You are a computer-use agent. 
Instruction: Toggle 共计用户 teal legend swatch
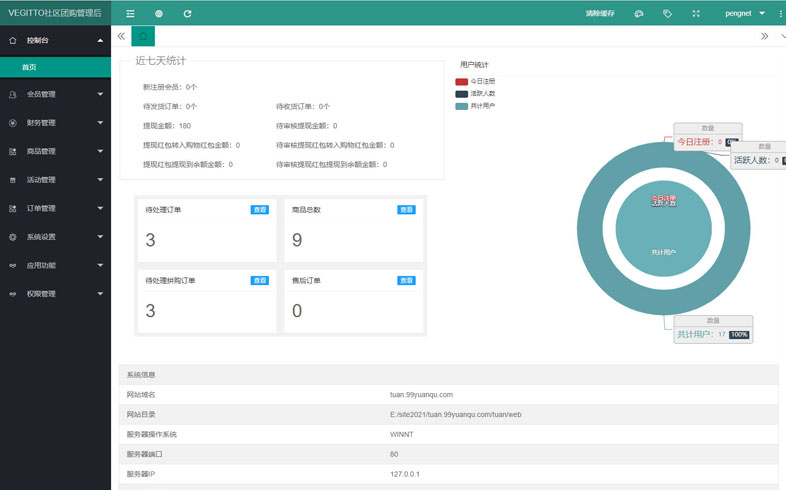[462, 106]
